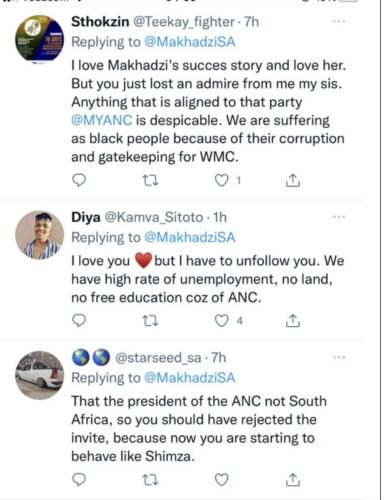Viewport: 384px width, 500px height.
Task: Share Sthokzin's tweet using share icon
Action: click(293, 180)
